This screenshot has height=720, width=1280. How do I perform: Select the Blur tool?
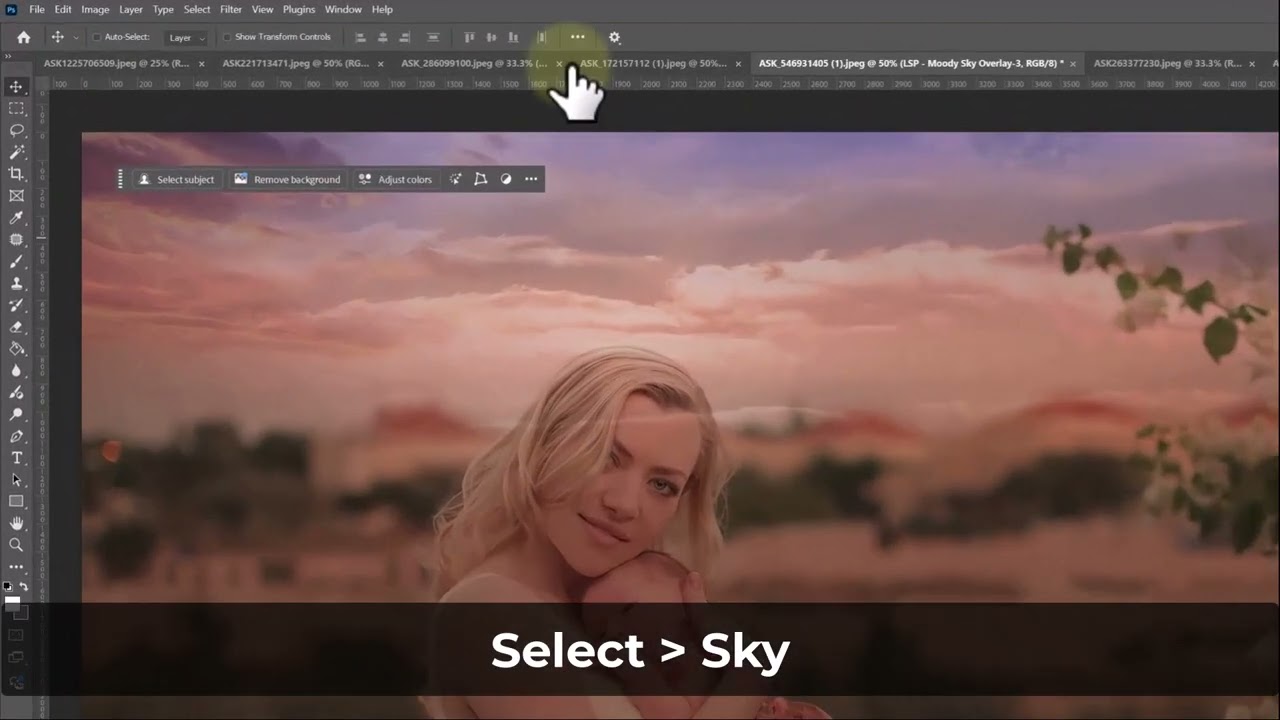(x=16, y=371)
